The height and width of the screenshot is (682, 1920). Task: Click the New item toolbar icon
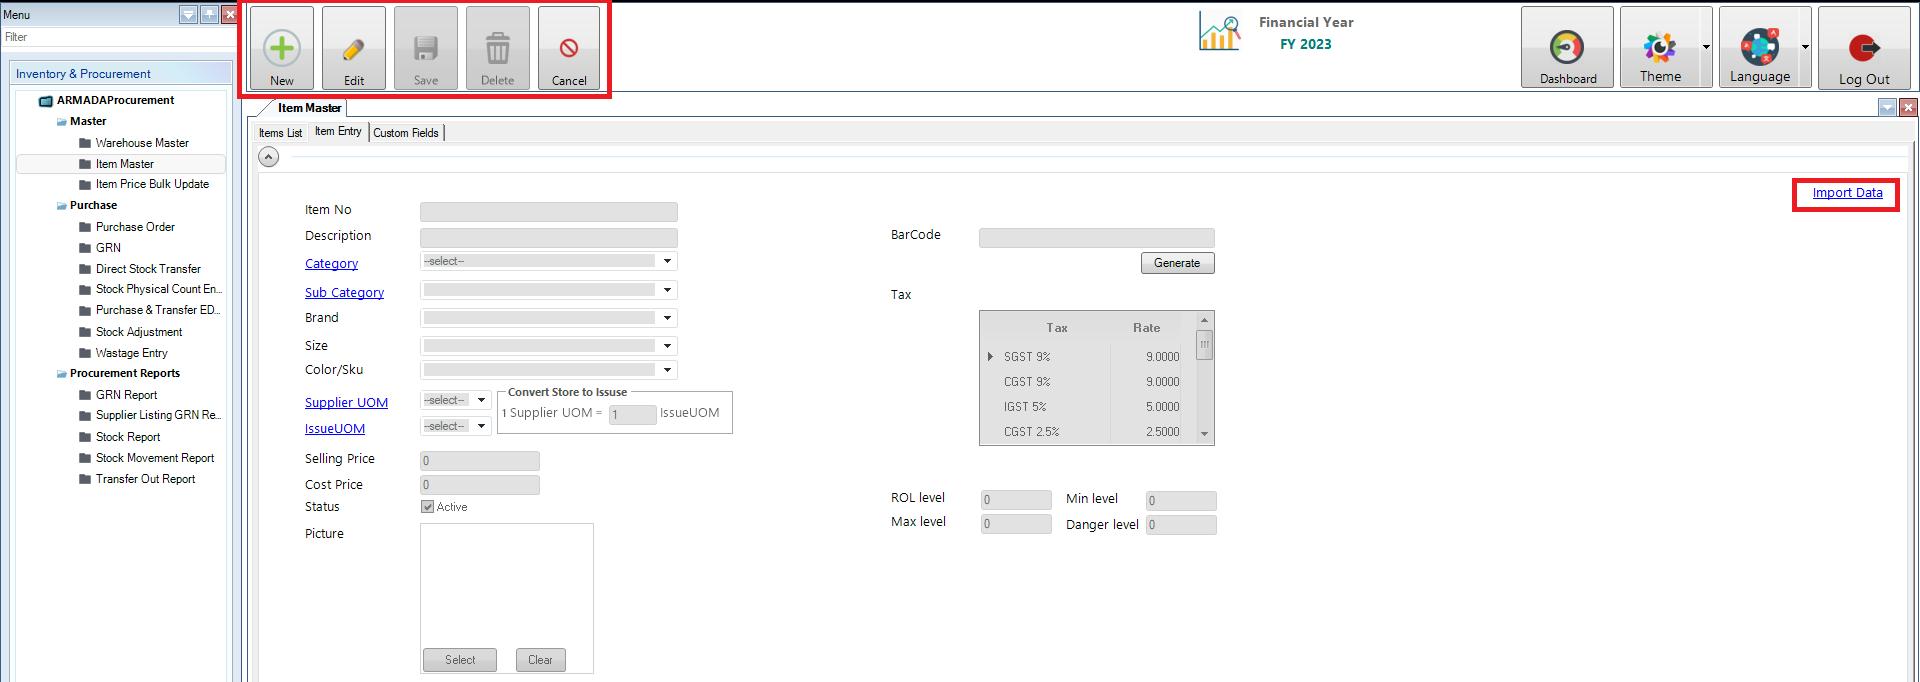click(282, 49)
